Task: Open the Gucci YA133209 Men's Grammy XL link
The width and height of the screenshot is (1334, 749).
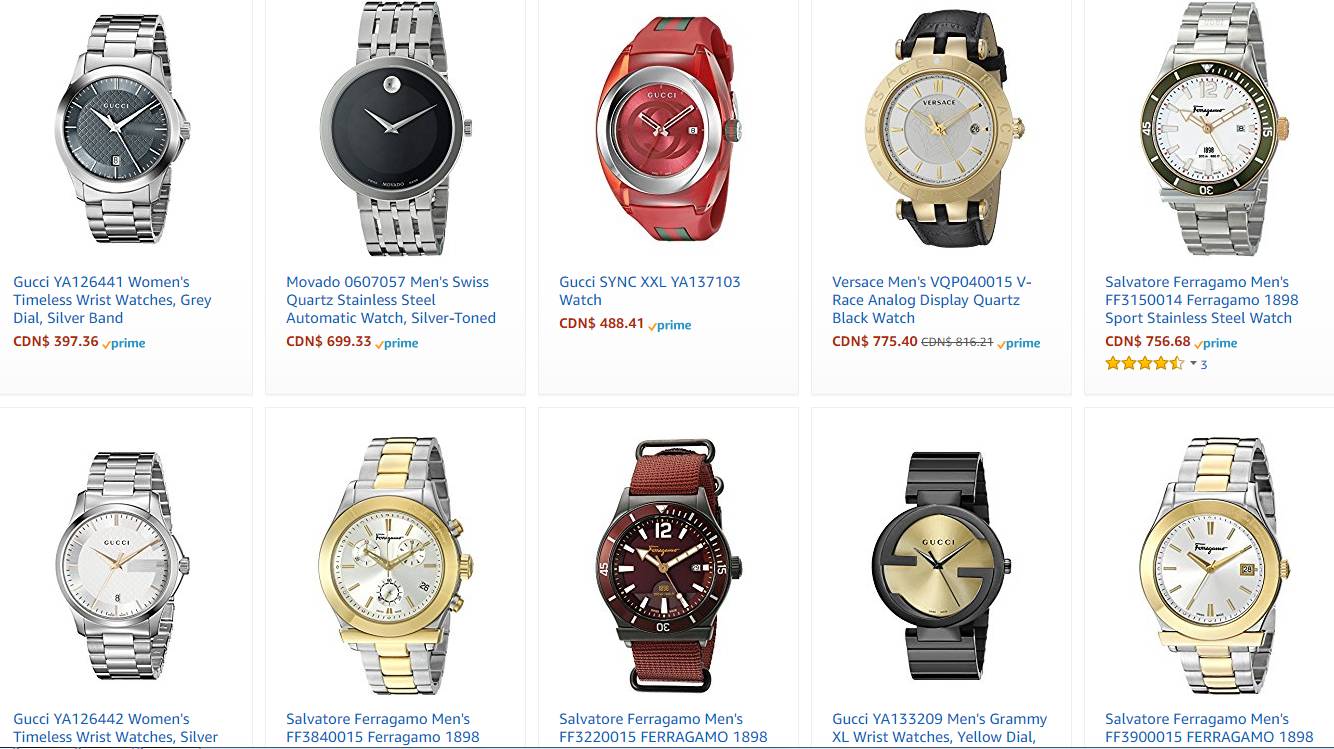Action: [939, 728]
